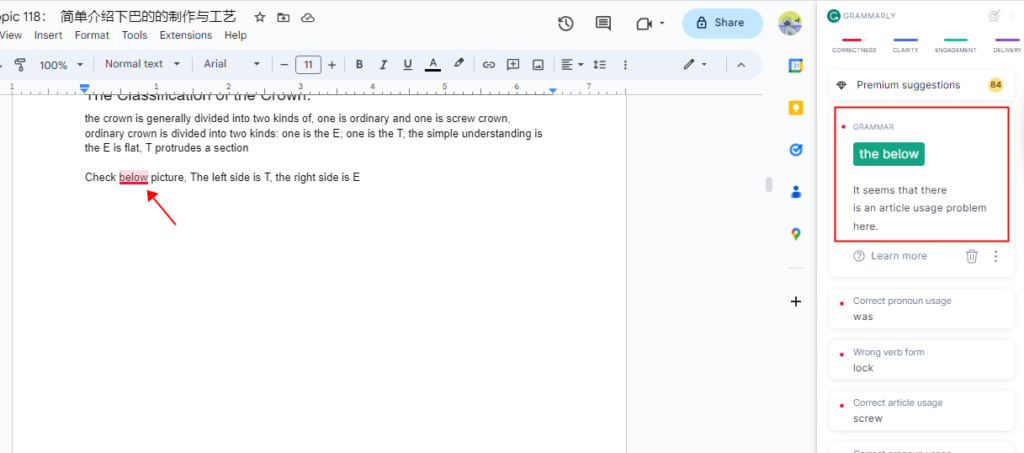Filter by Delivery category
Screen dimensions: 1024x453
click(x=1006, y=46)
